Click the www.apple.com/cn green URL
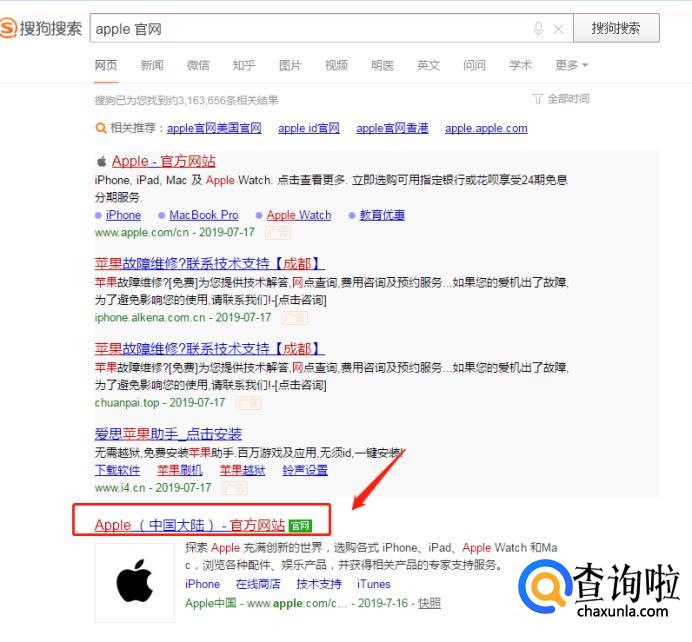The width and height of the screenshot is (692, 642). coord(142,233)
